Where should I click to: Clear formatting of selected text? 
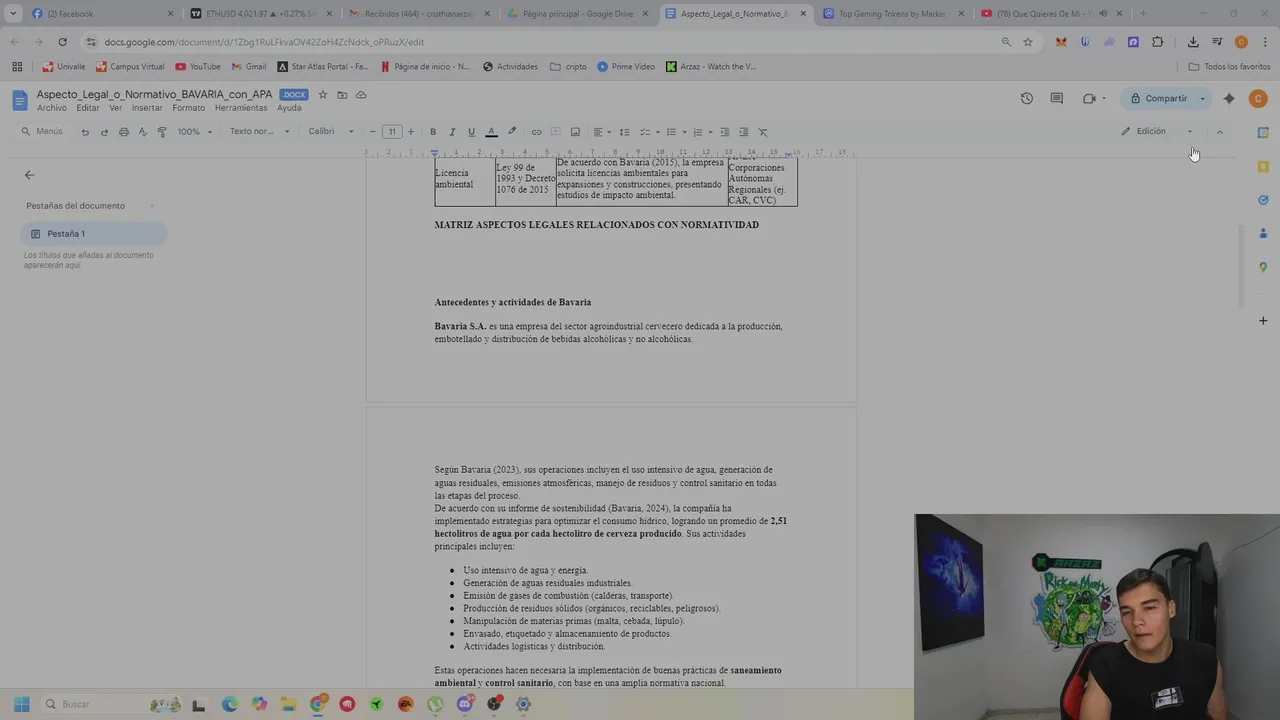coord(763,132)
